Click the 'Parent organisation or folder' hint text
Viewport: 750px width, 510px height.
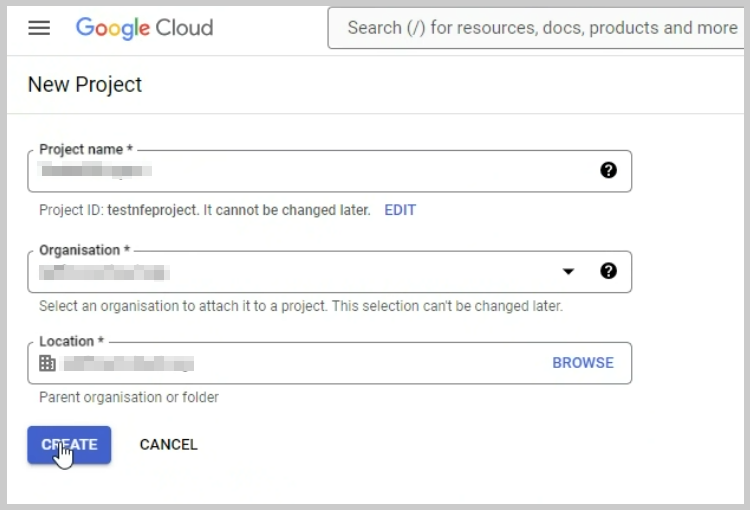pyautogui.click(x=129, y=397)
